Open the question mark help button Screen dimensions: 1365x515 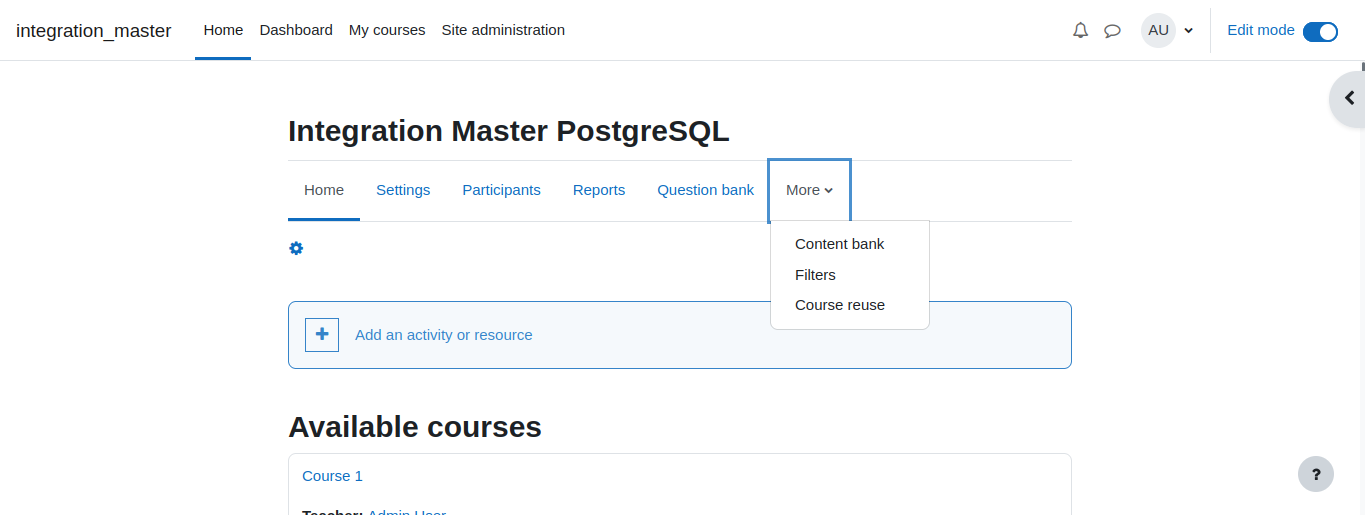pos(1316,474)
